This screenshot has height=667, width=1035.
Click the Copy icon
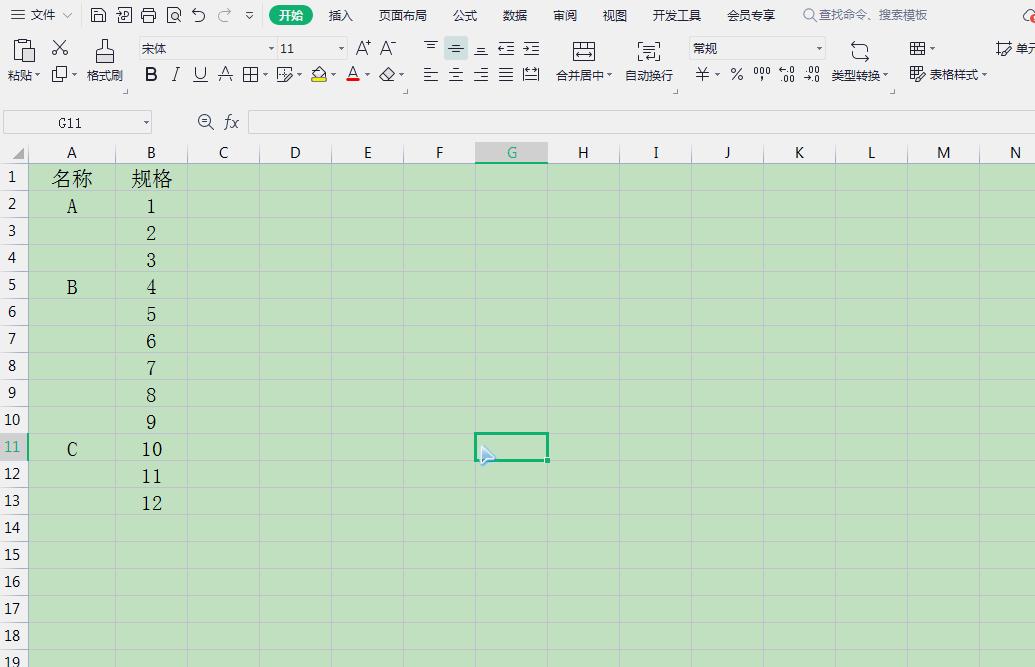click(x=59, y=74)
